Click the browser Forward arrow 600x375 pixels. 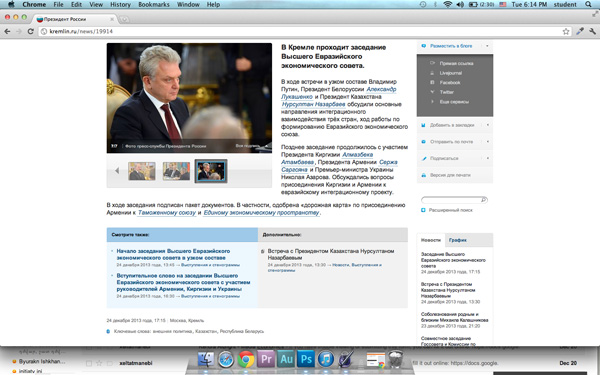19,31
